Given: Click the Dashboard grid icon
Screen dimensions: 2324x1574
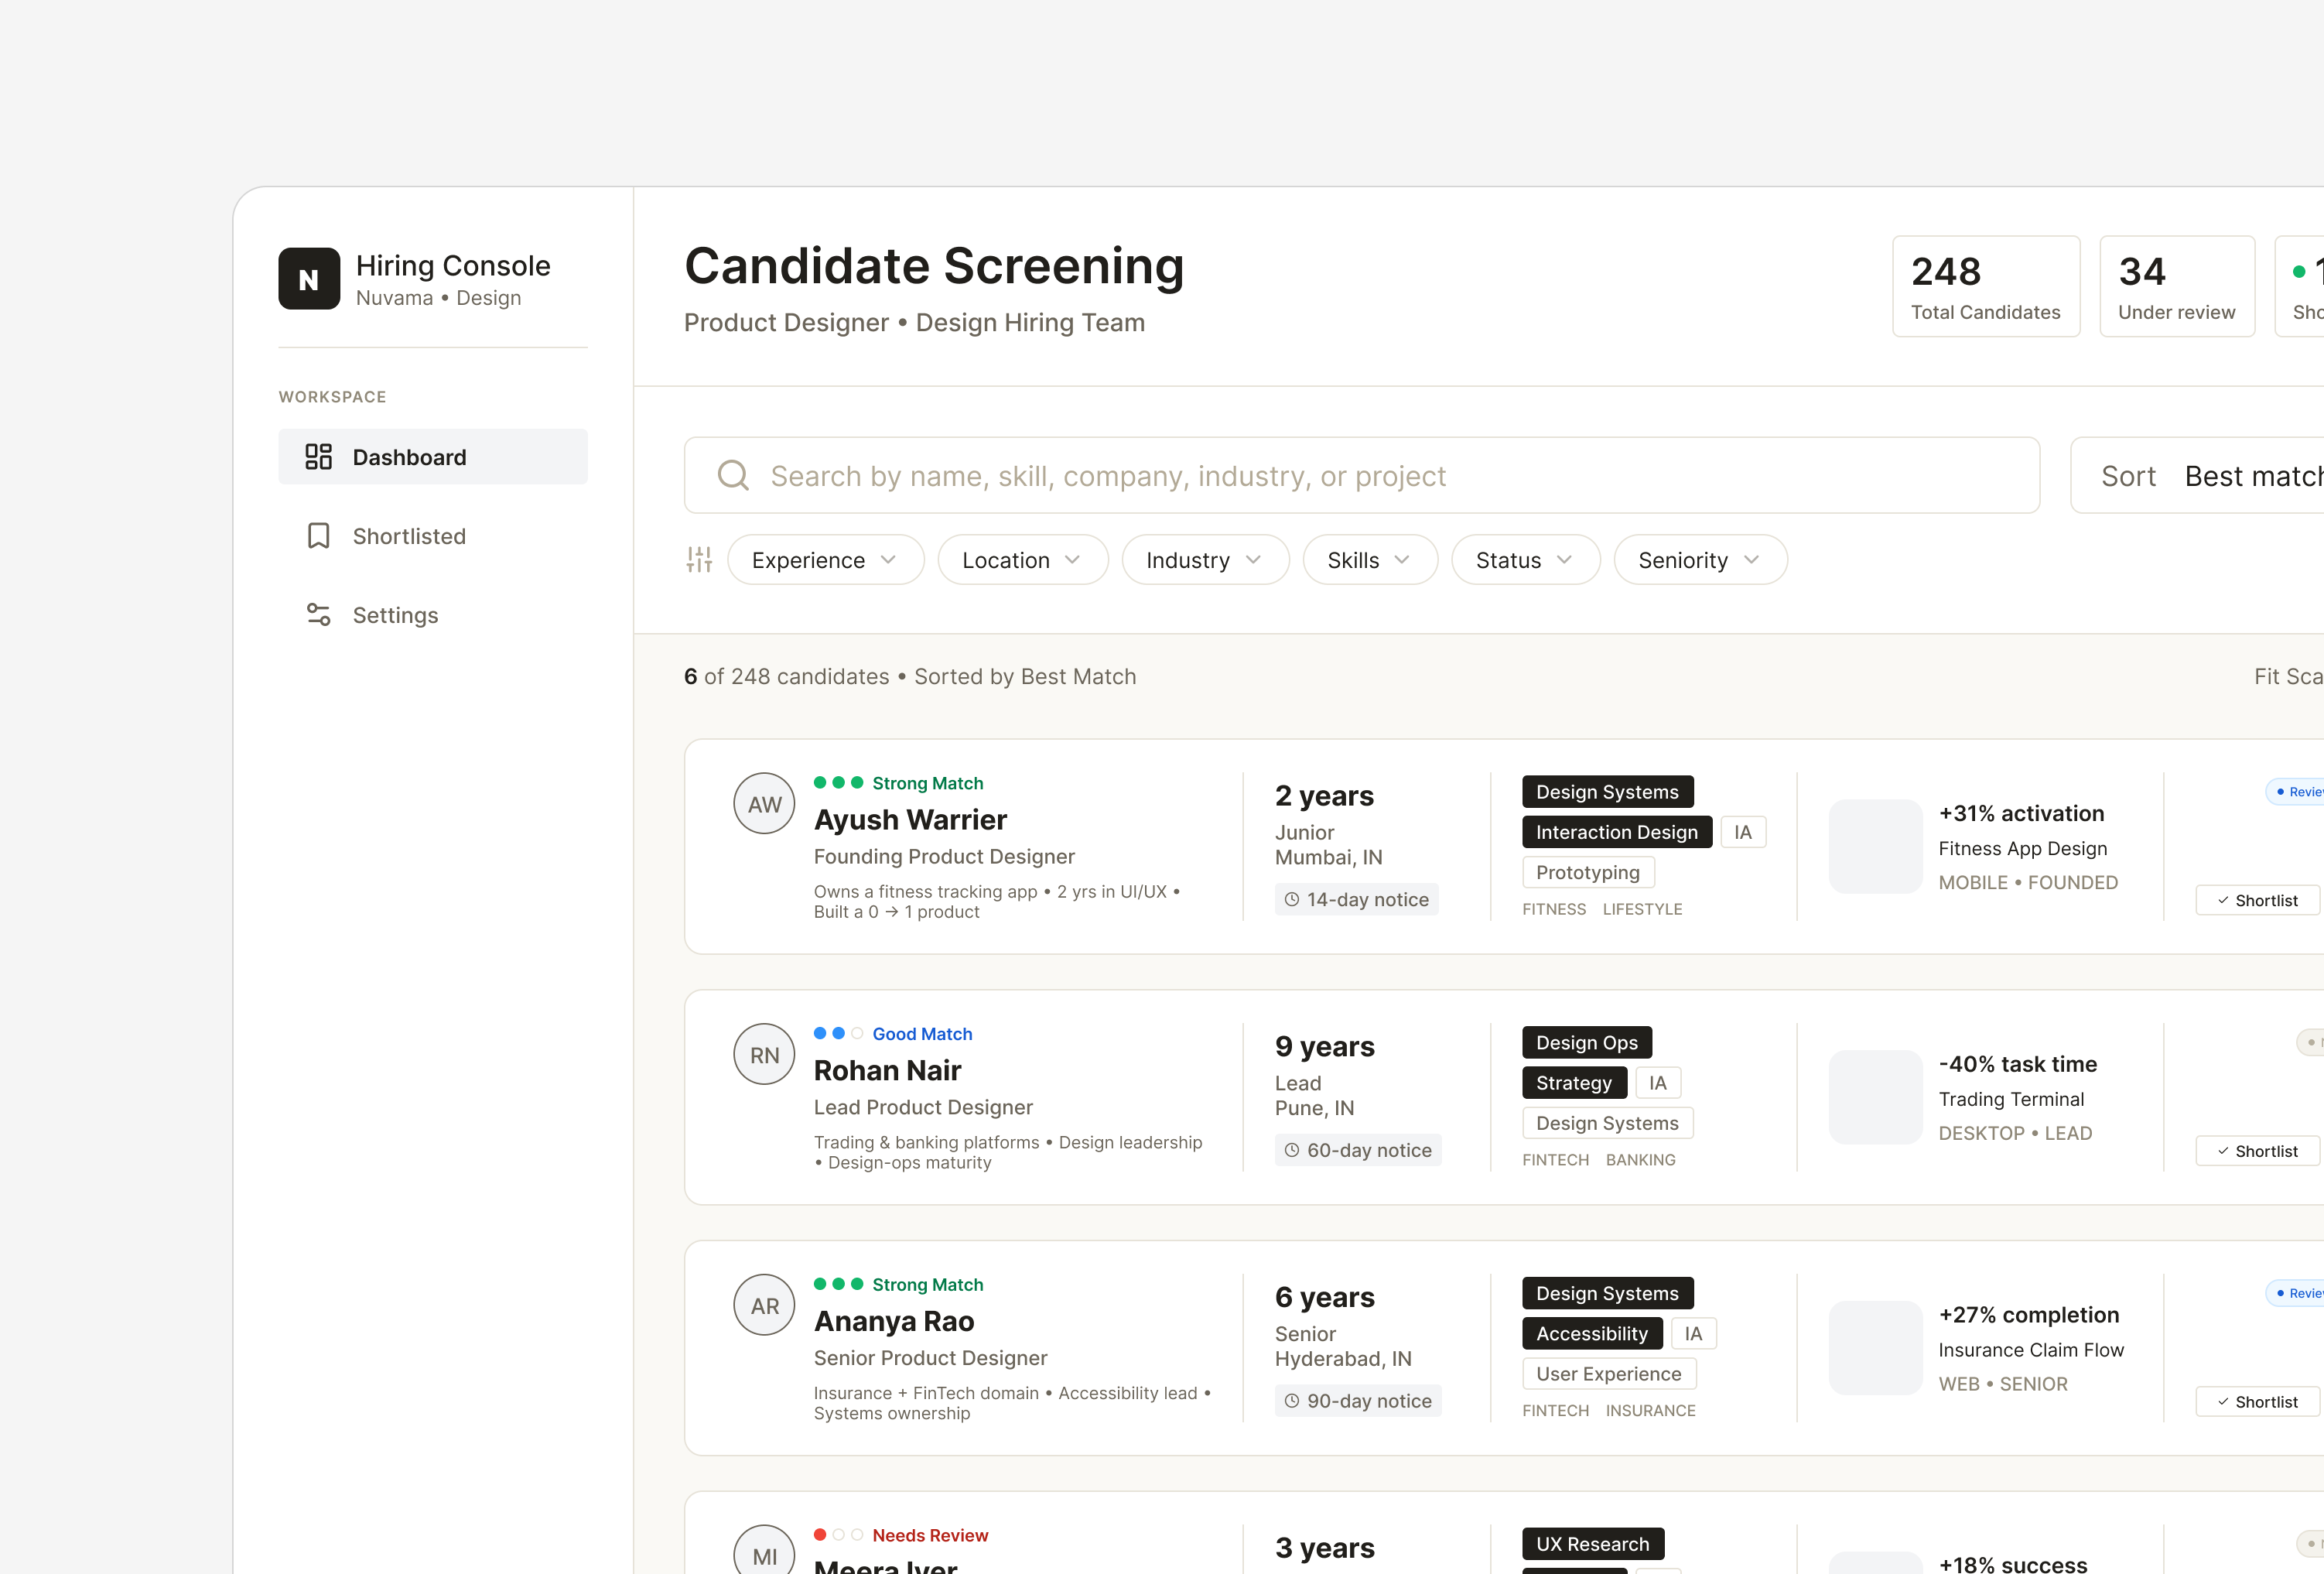Looking at the screenshot, I should pyautogui.click(x=318, y=457).
